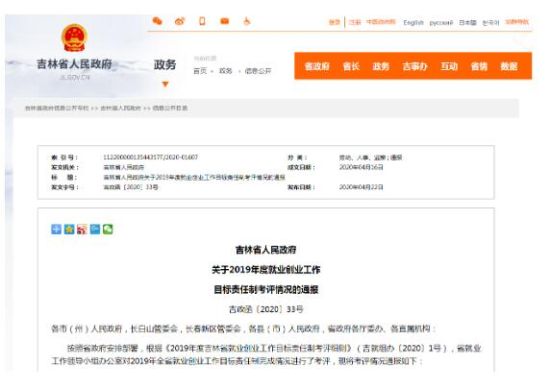Share via the green WeChat icon
This screenshot has width=550, height=390.
(108, 229)
